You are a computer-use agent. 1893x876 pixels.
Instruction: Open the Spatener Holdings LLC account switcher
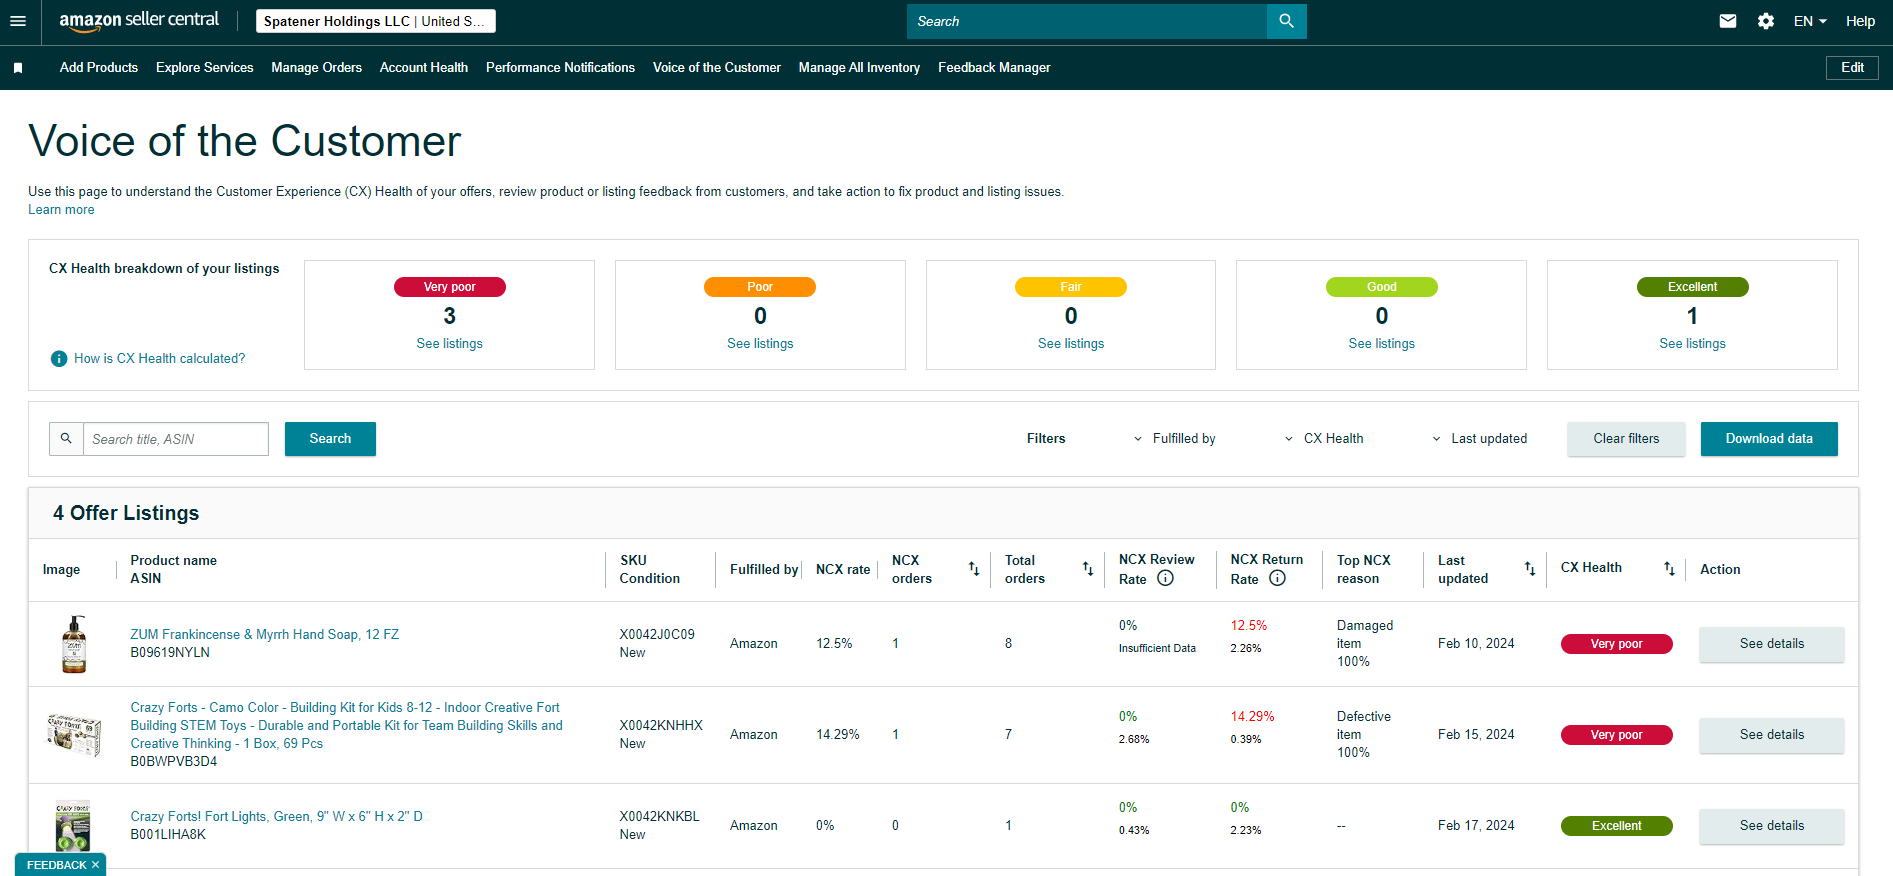376,21
